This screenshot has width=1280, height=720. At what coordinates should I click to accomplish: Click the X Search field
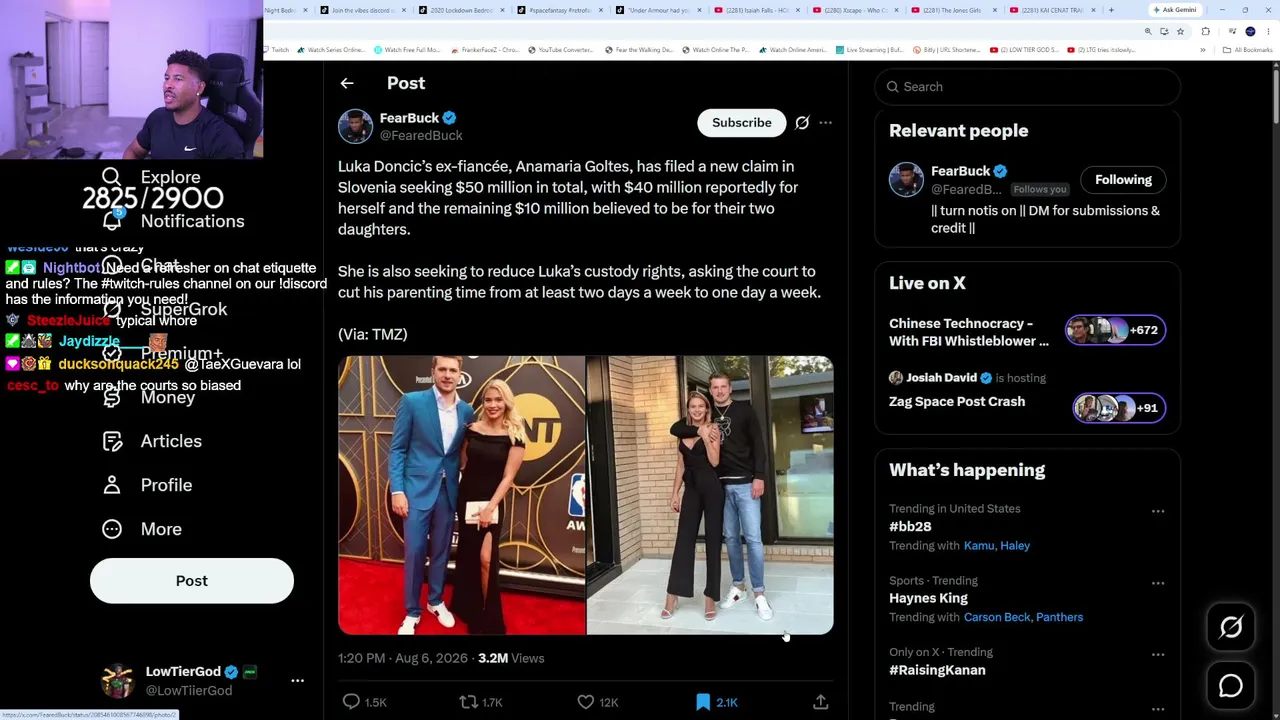(x=1027, y=87)
